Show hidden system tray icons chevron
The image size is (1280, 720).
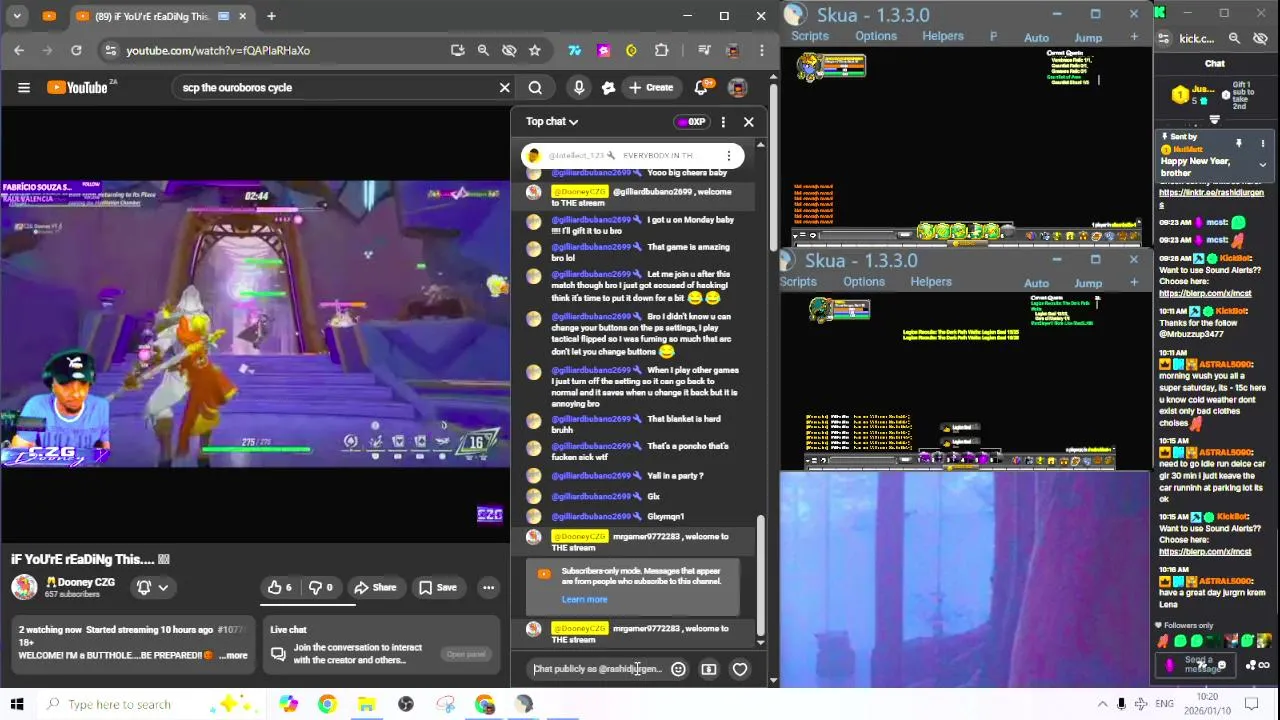coord(1102,704)
